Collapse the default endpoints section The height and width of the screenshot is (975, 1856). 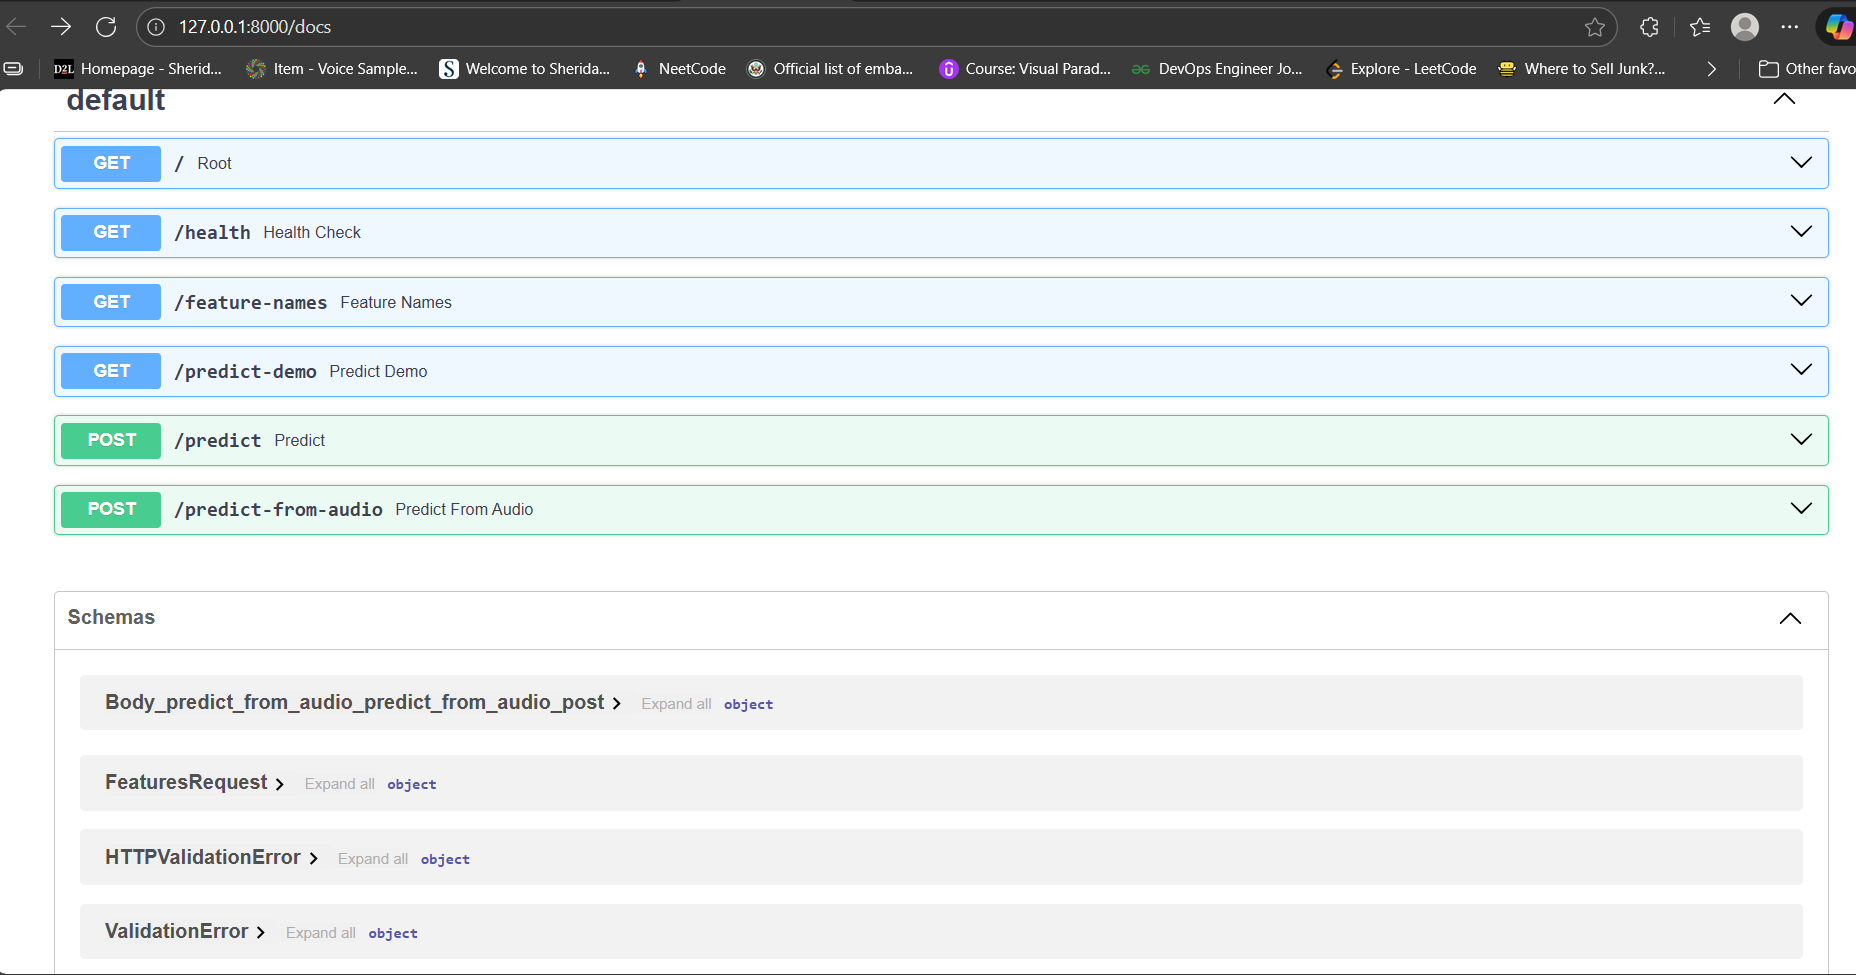point(1784,99)
